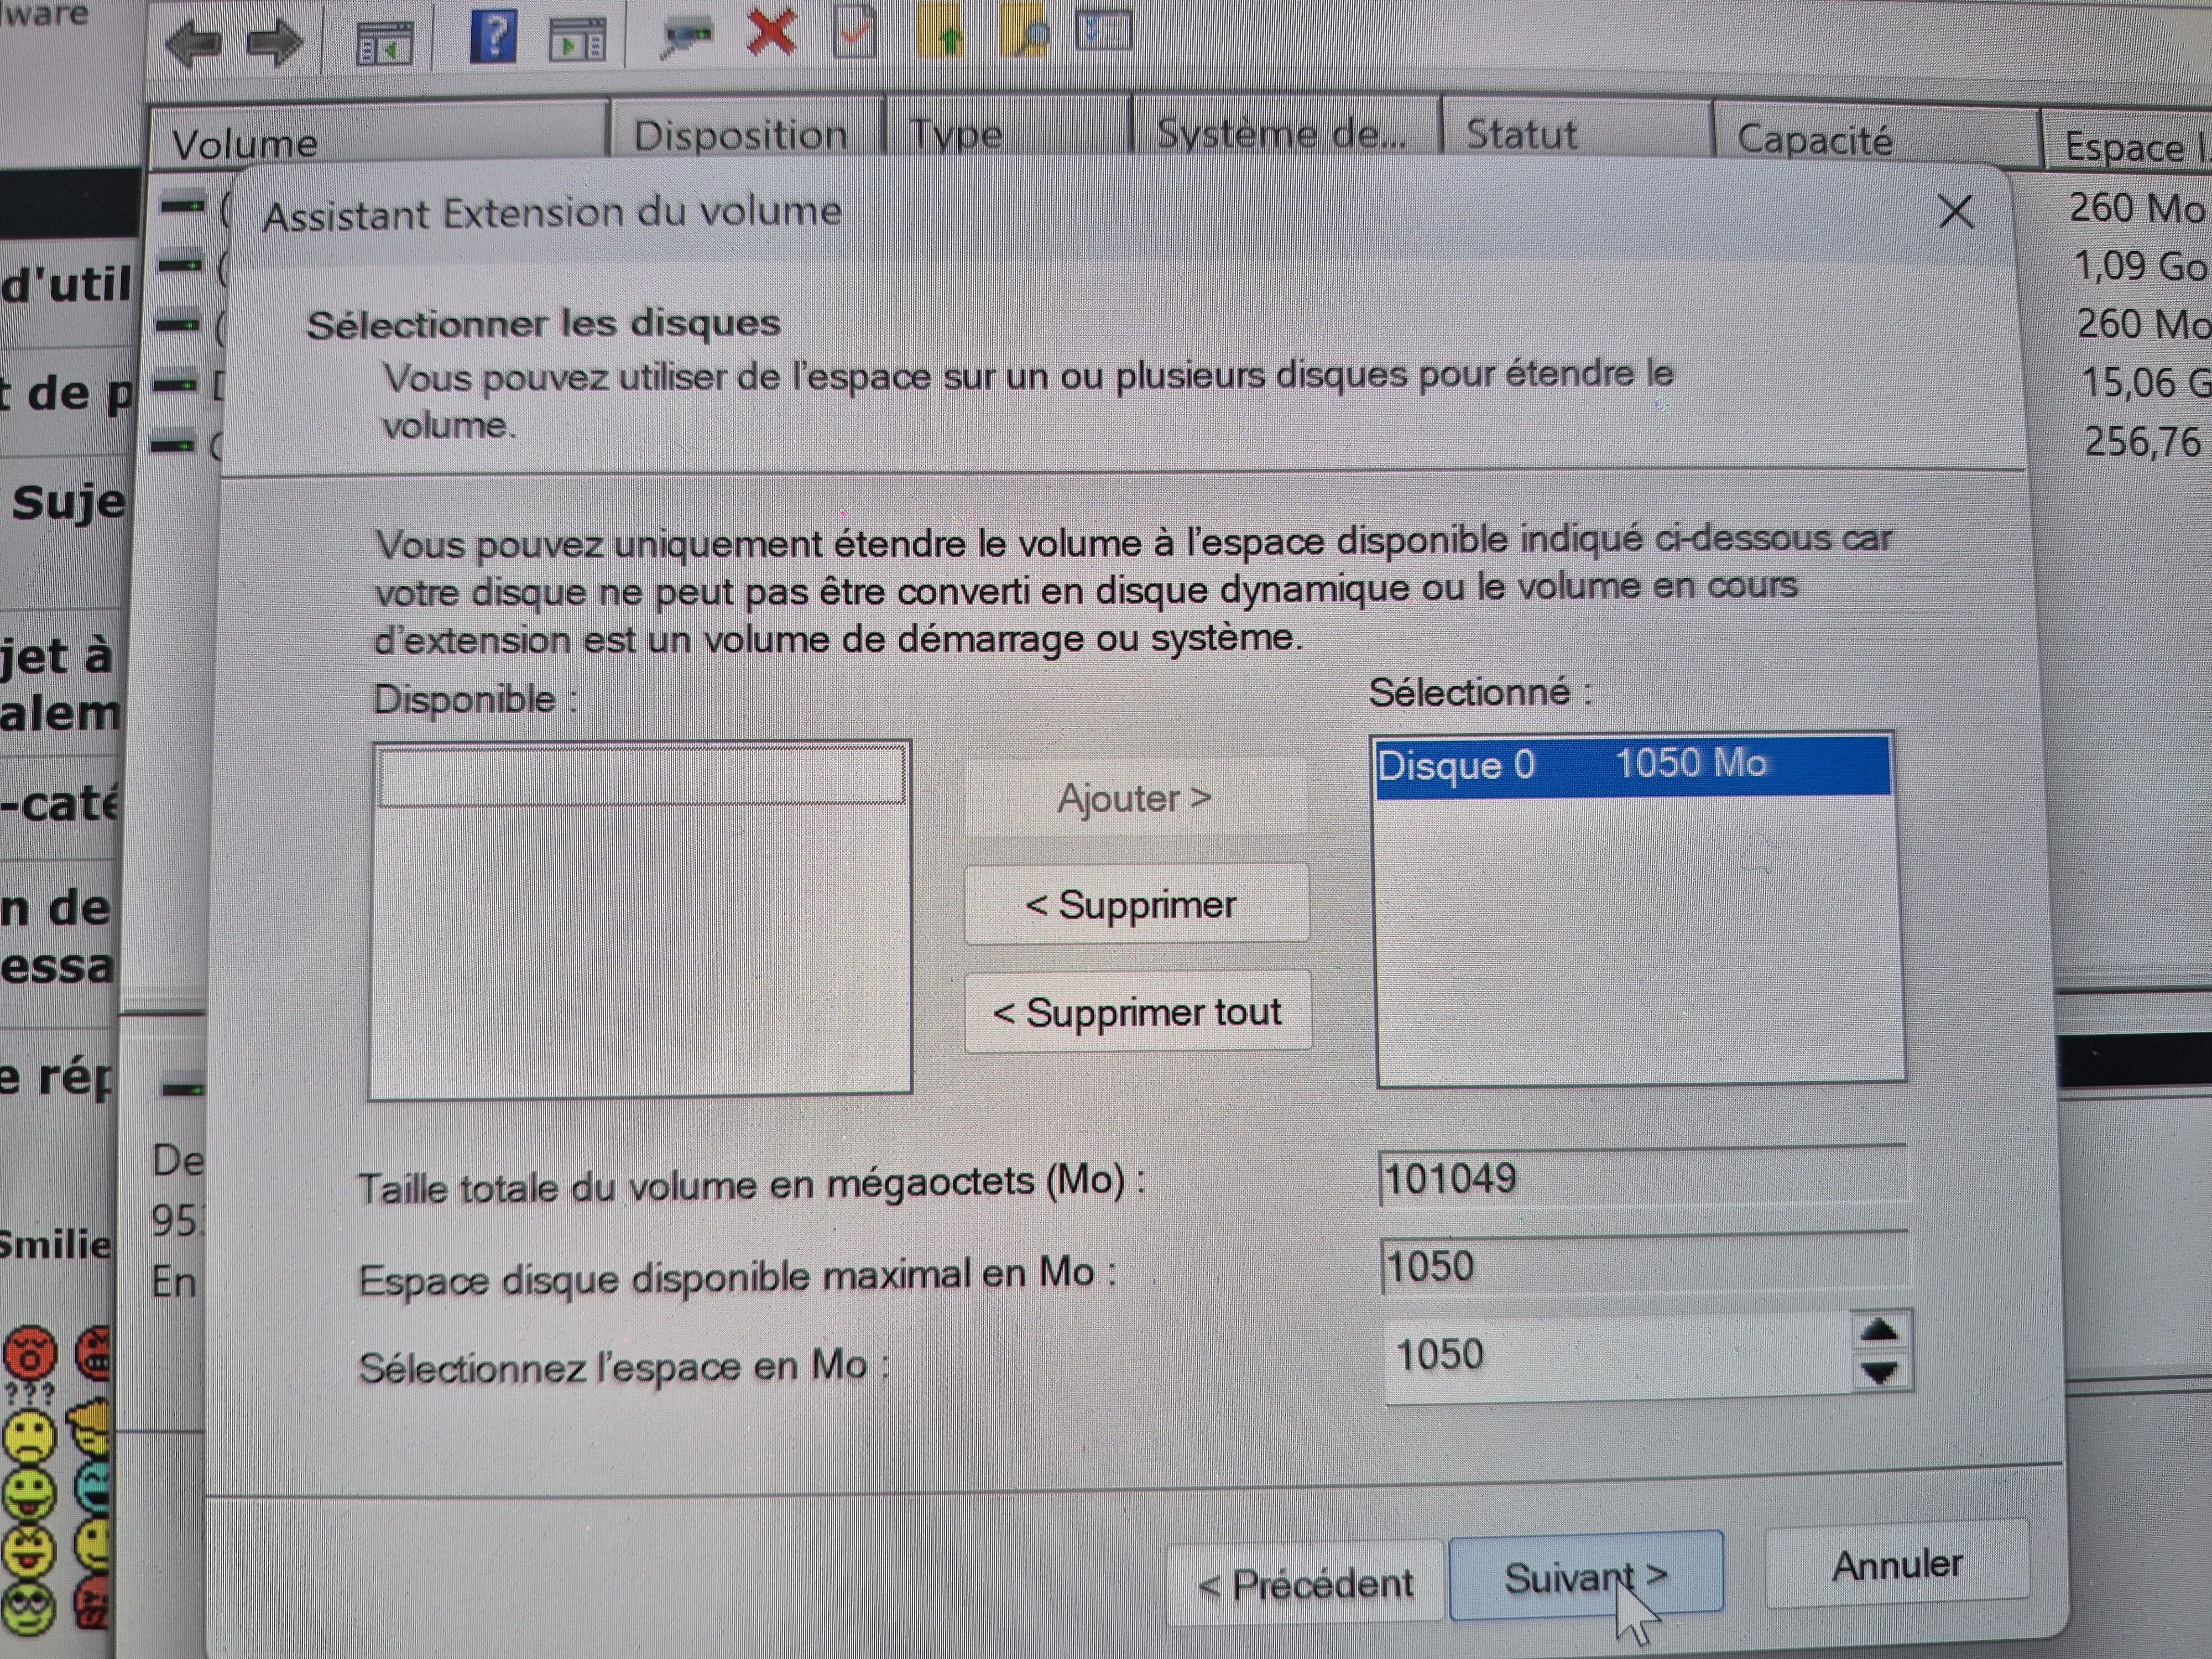Click the folder magnifier search icon

coord(1025,32)
